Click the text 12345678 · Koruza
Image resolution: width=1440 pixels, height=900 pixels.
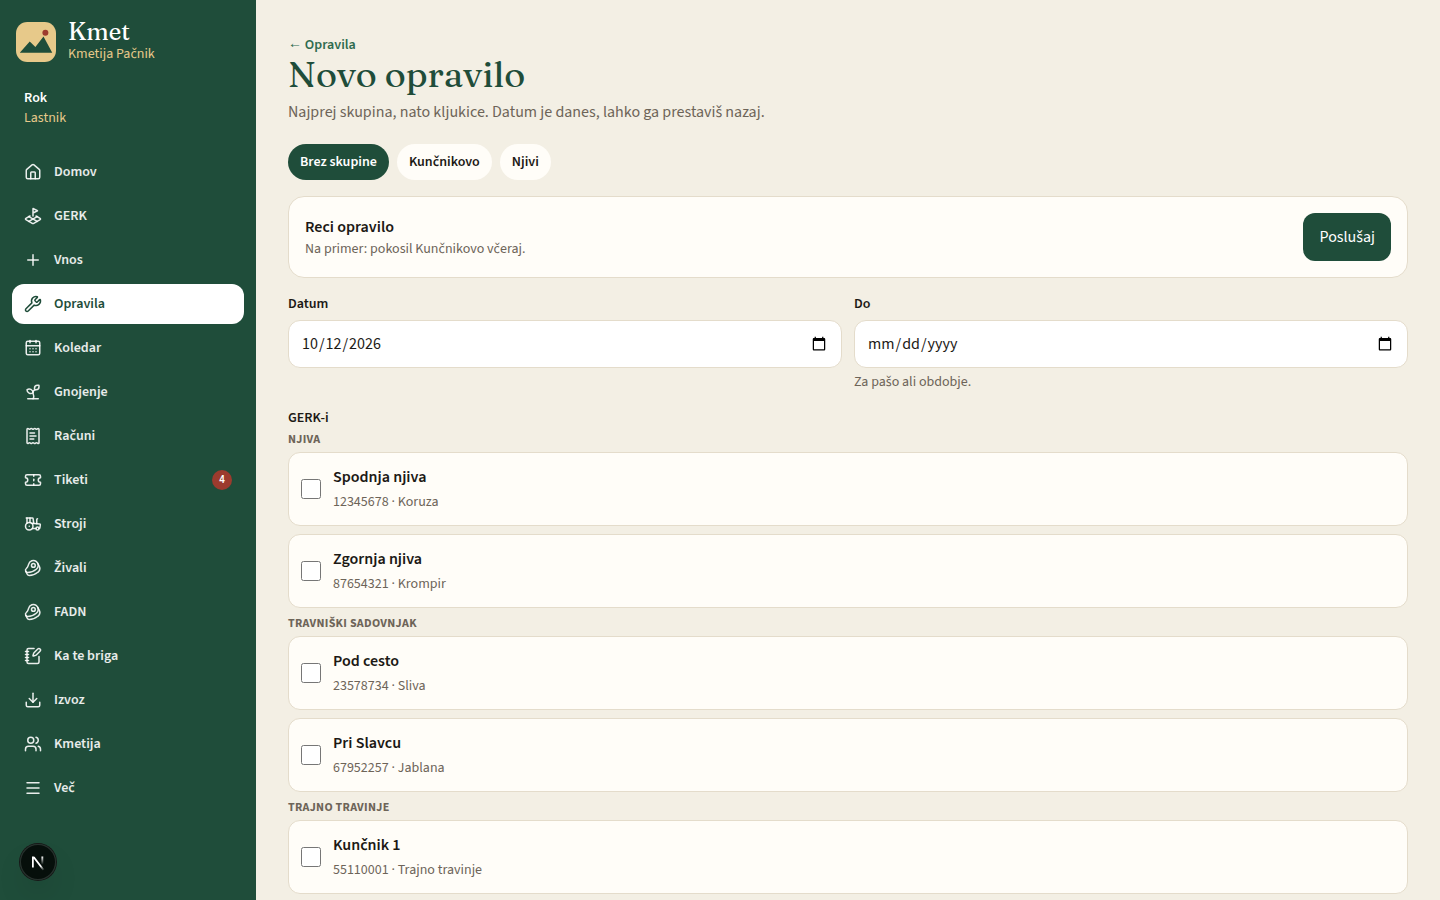[385, 502]
